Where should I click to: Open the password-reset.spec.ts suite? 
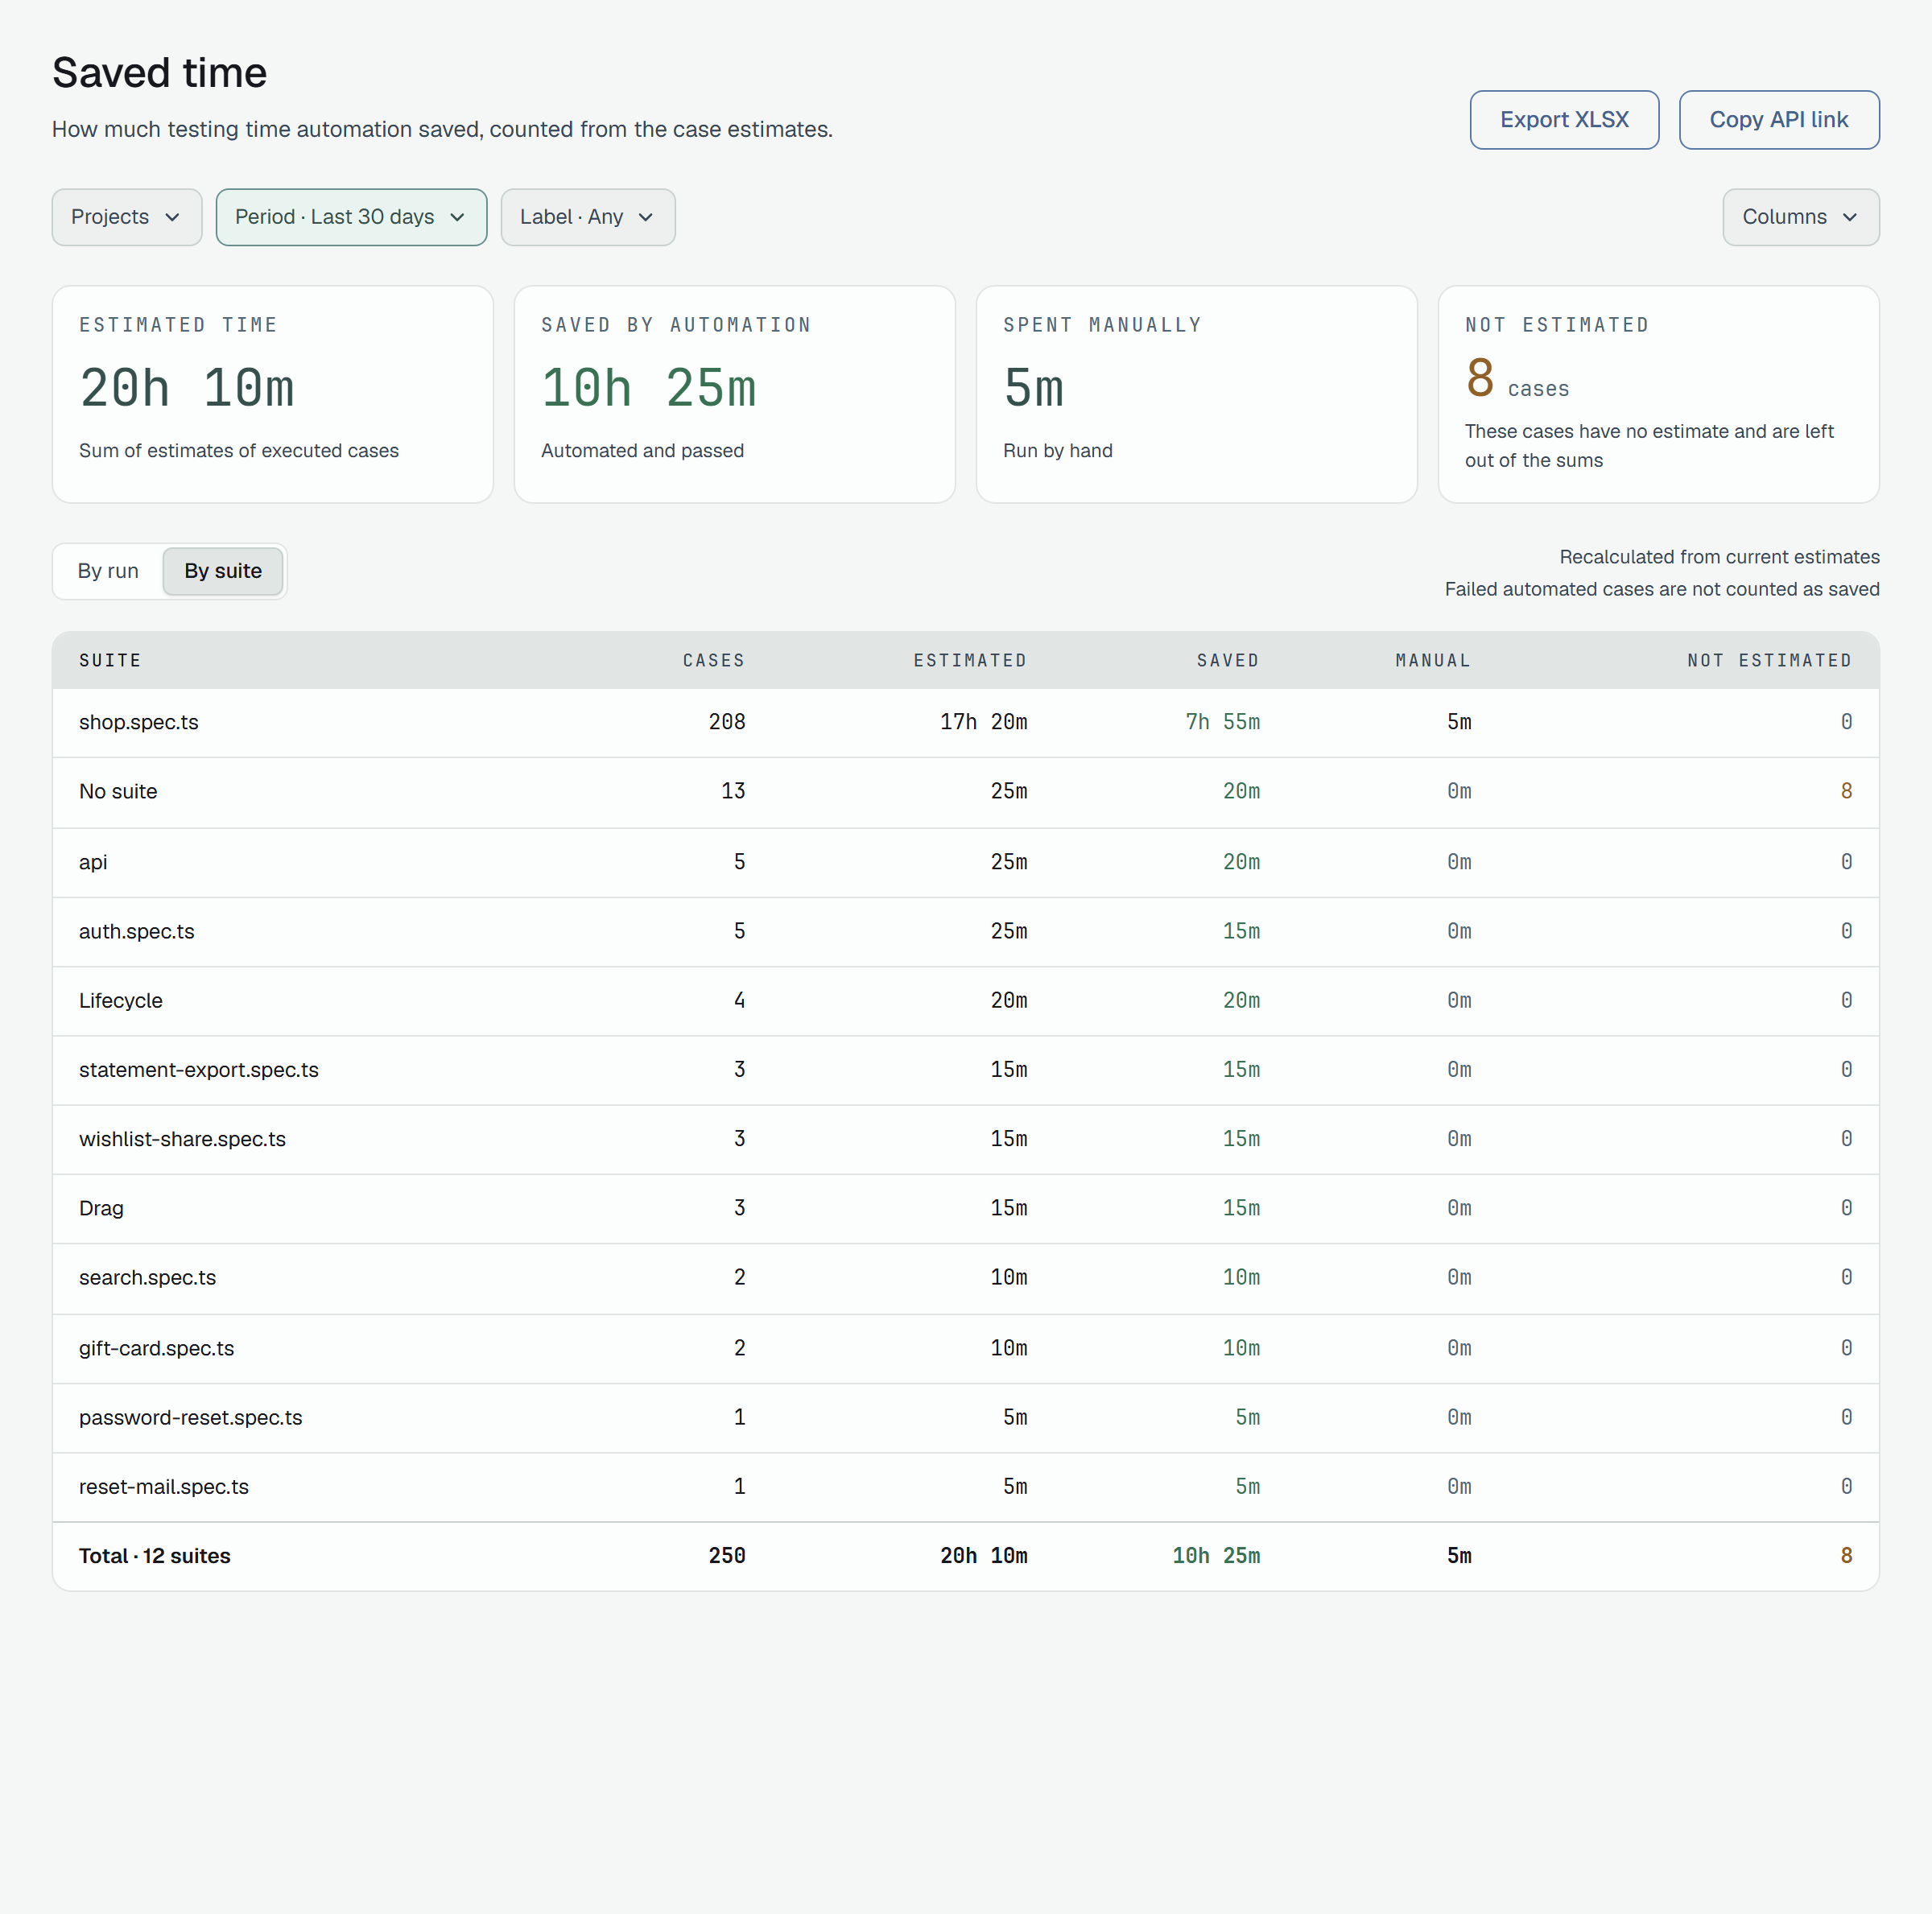click(190, 1418)
